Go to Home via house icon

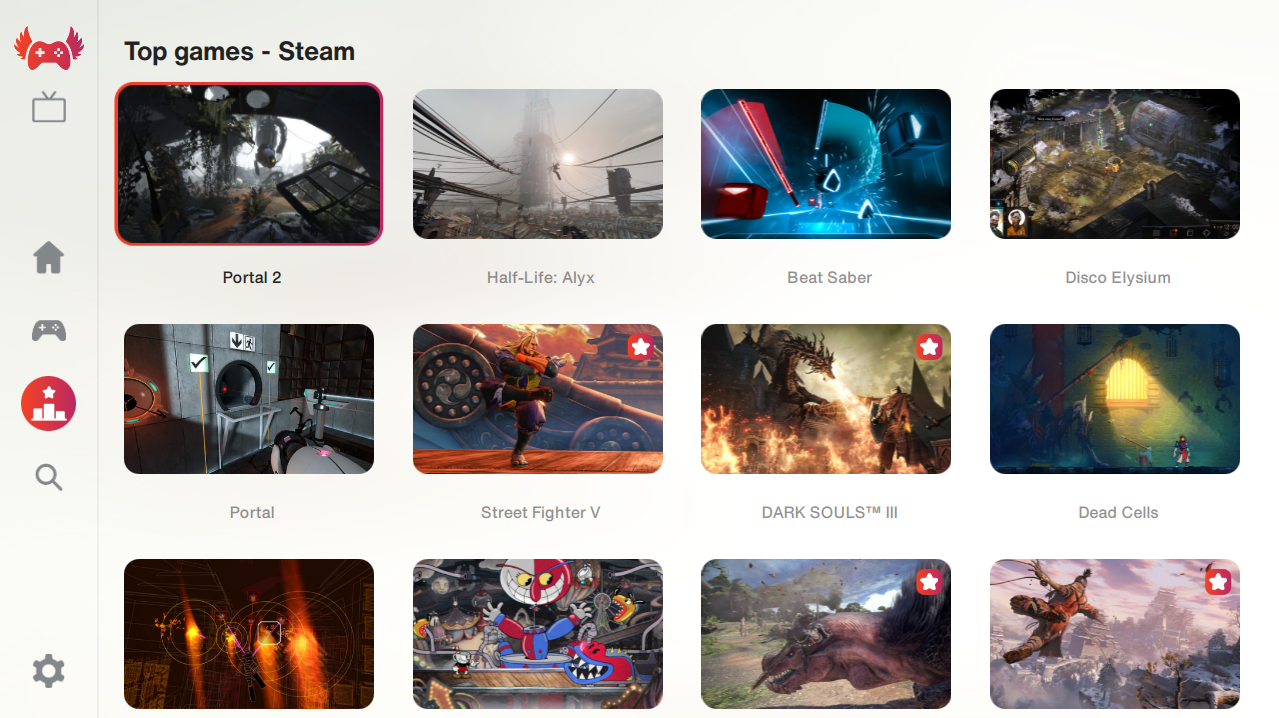(x=48, y=258)
